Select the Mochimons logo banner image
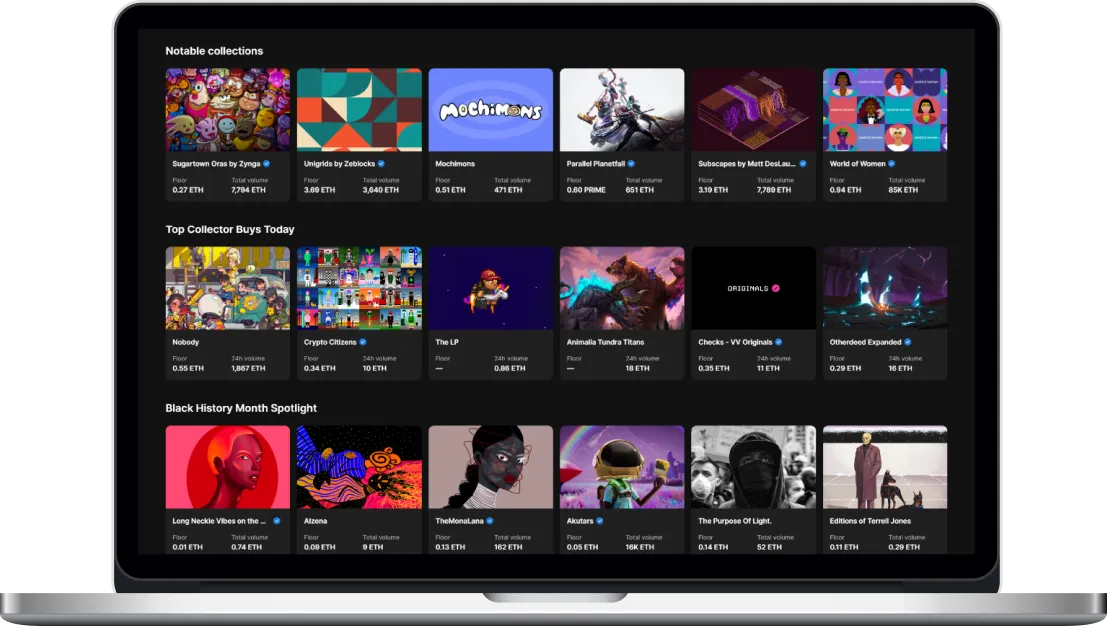This screenshot has width=1107, height=626. [491, 109]
